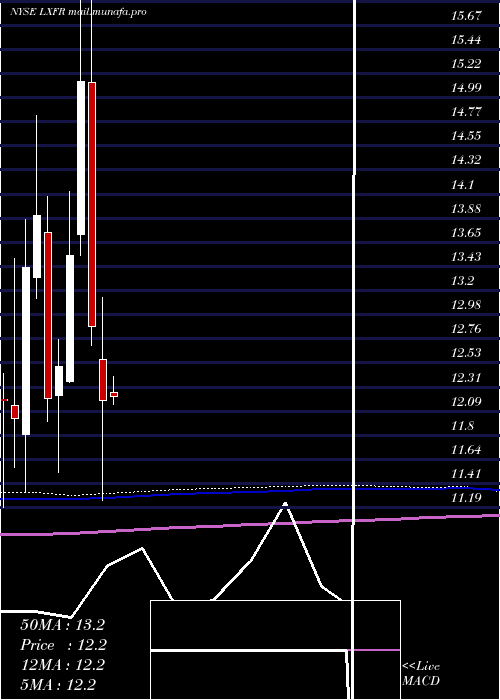Click the 15.67 price axis label
This screenshot has height=700, width=500.
[466, 16]
